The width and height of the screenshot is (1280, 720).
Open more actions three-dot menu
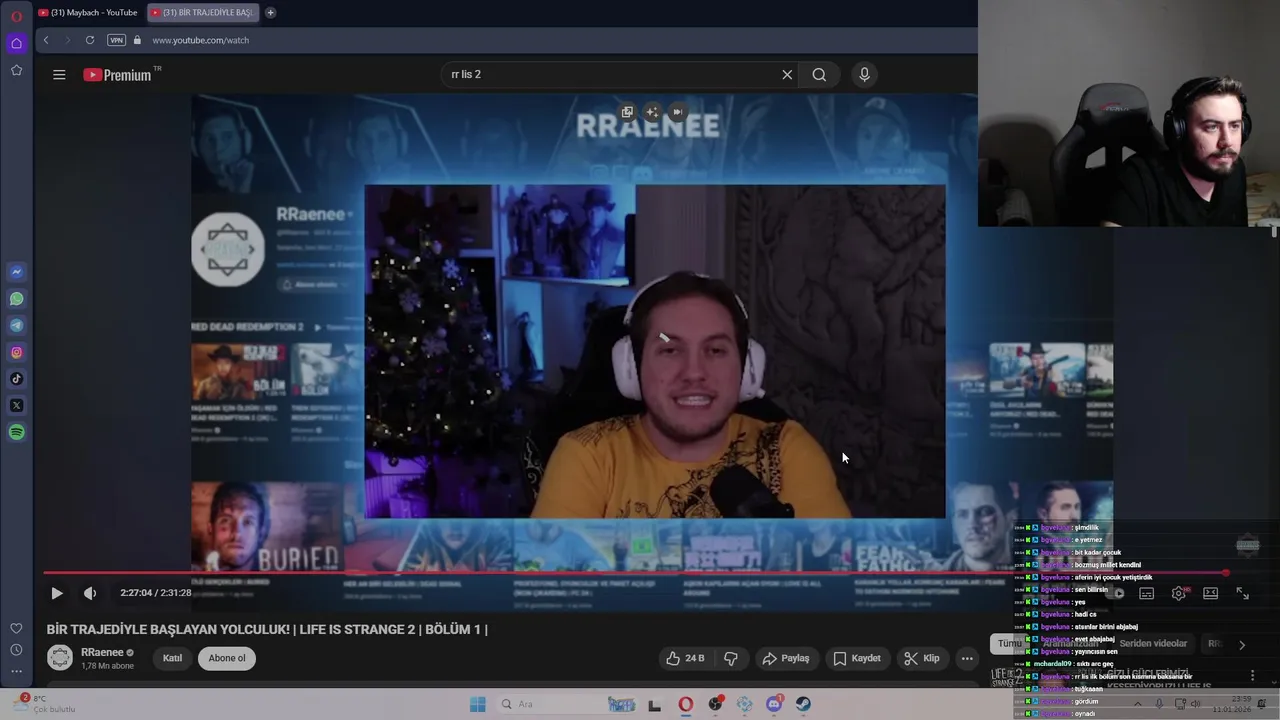click(967, 658)
